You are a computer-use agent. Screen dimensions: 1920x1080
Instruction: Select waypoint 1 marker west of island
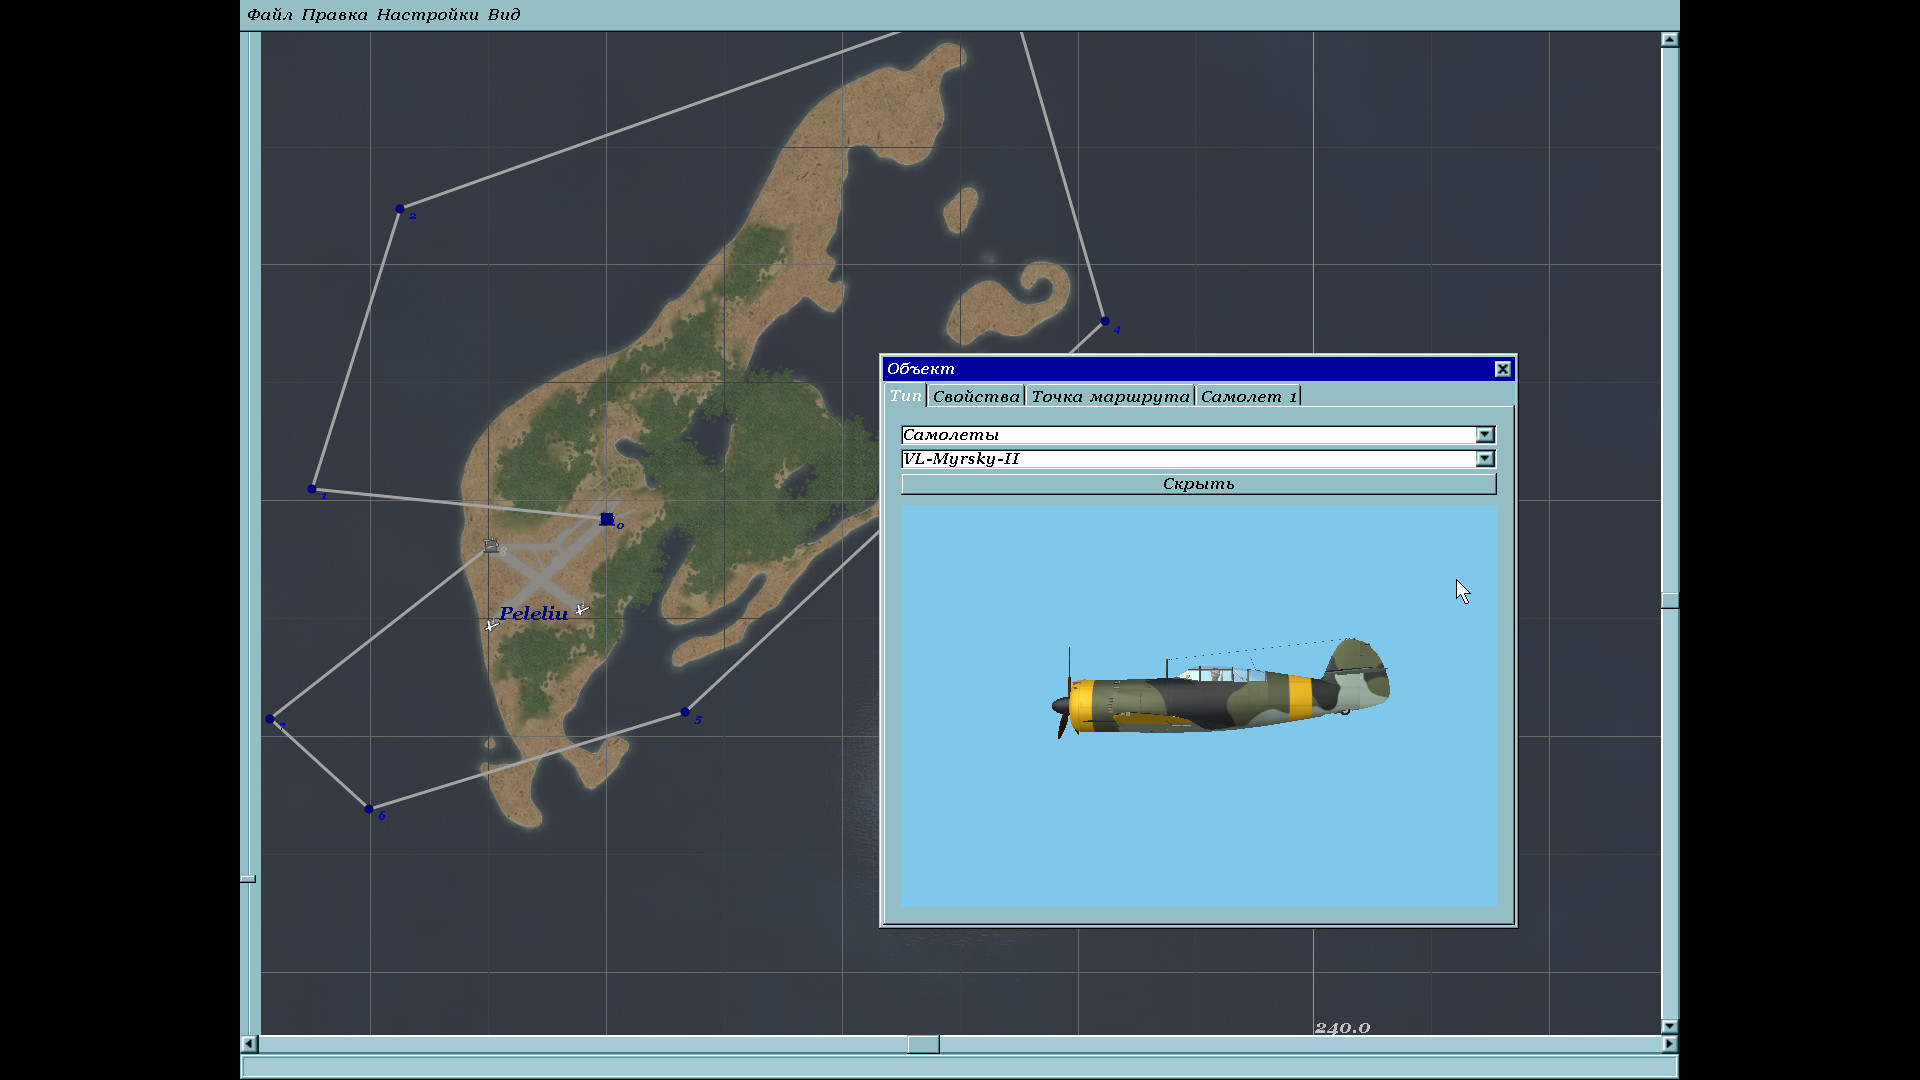tap(312, 489)
